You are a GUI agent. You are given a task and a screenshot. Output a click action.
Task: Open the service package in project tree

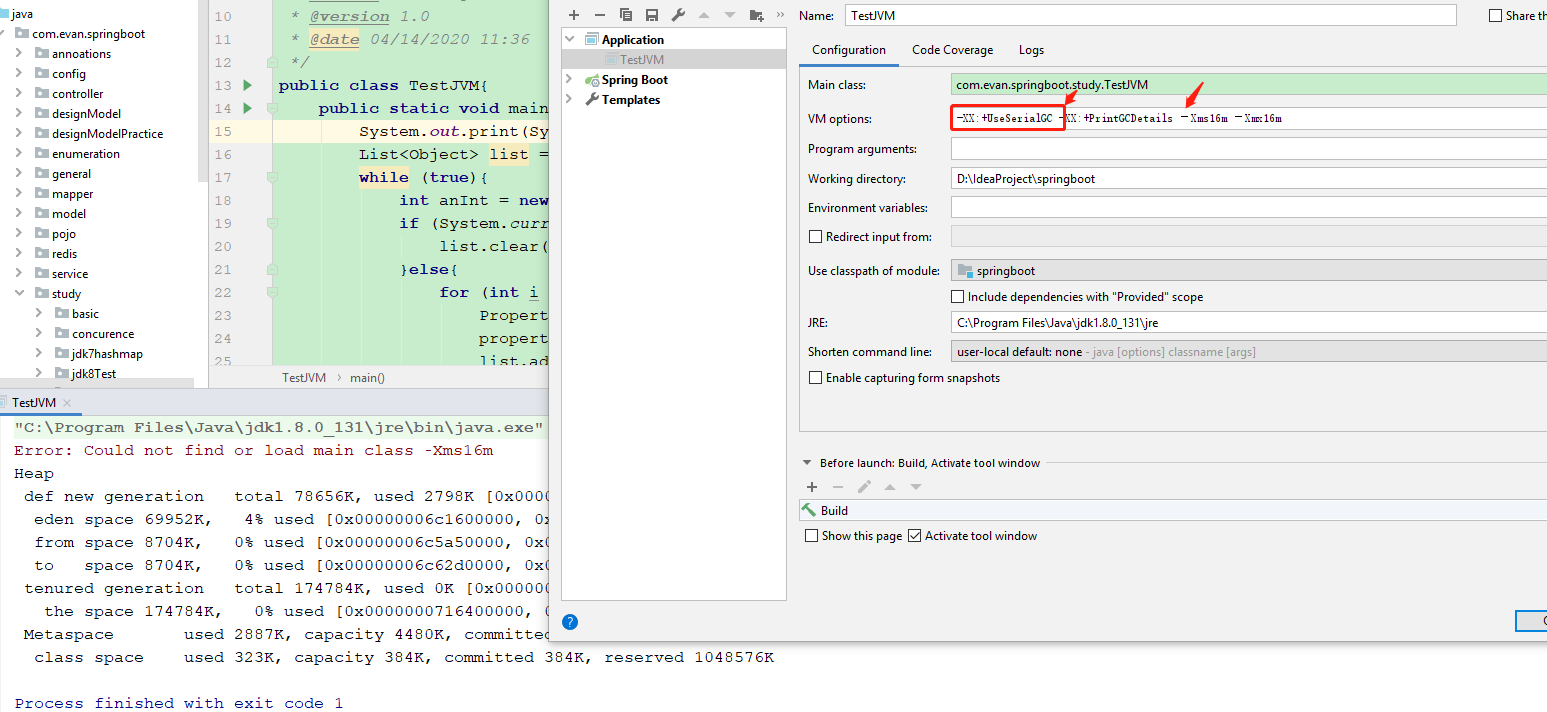tap(70, 273)
